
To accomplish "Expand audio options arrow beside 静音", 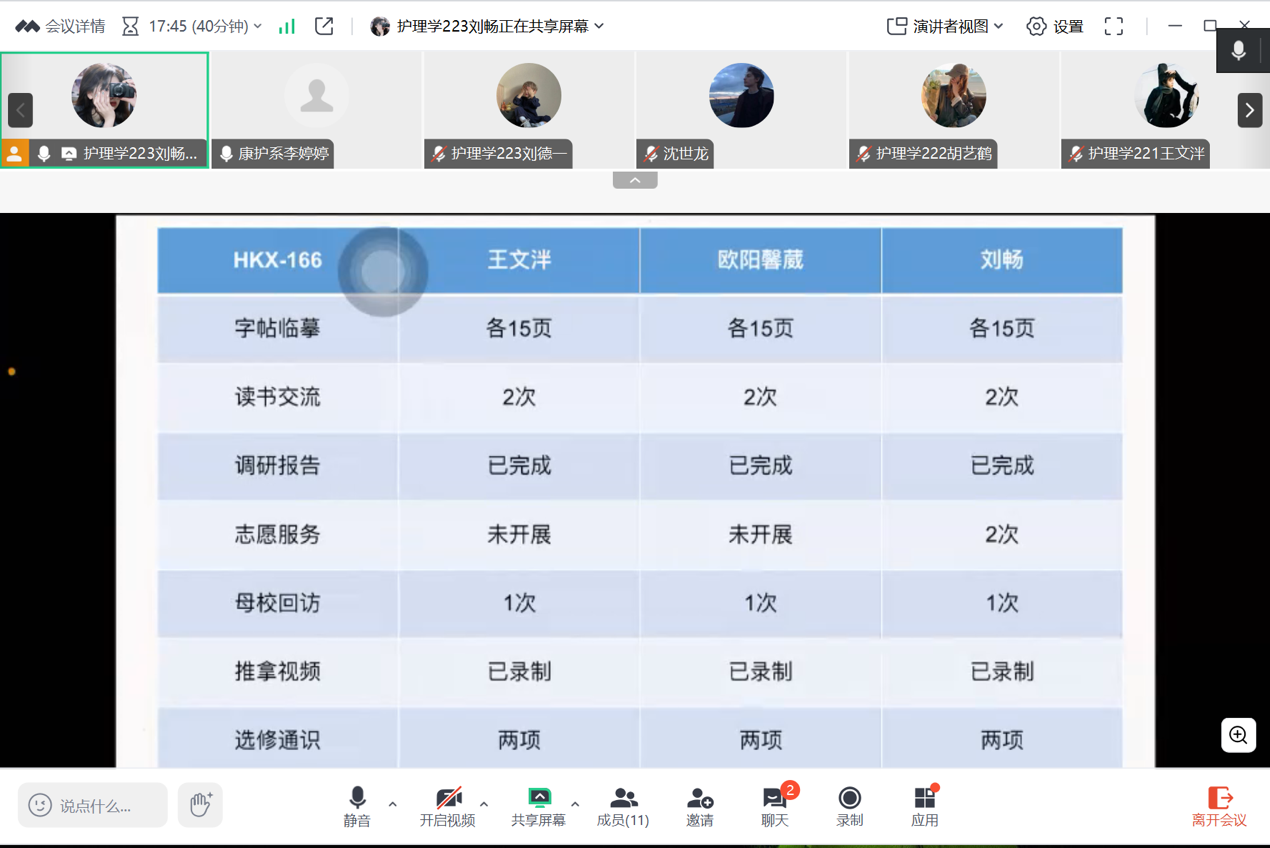I will click(392, 804).
